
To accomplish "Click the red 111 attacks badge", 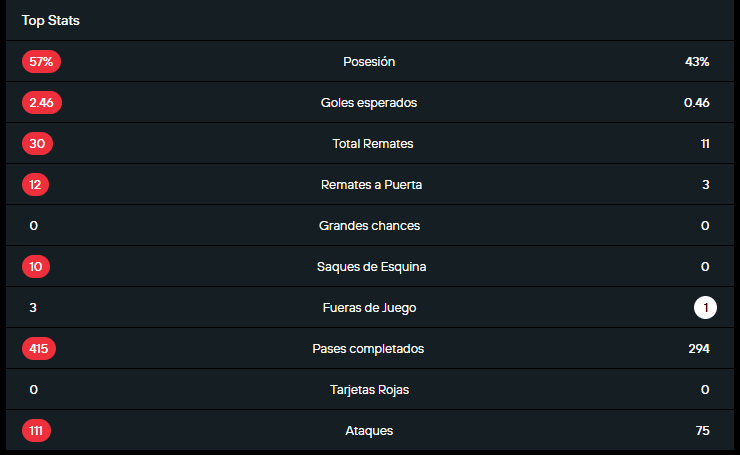I will tap(36, 431).
